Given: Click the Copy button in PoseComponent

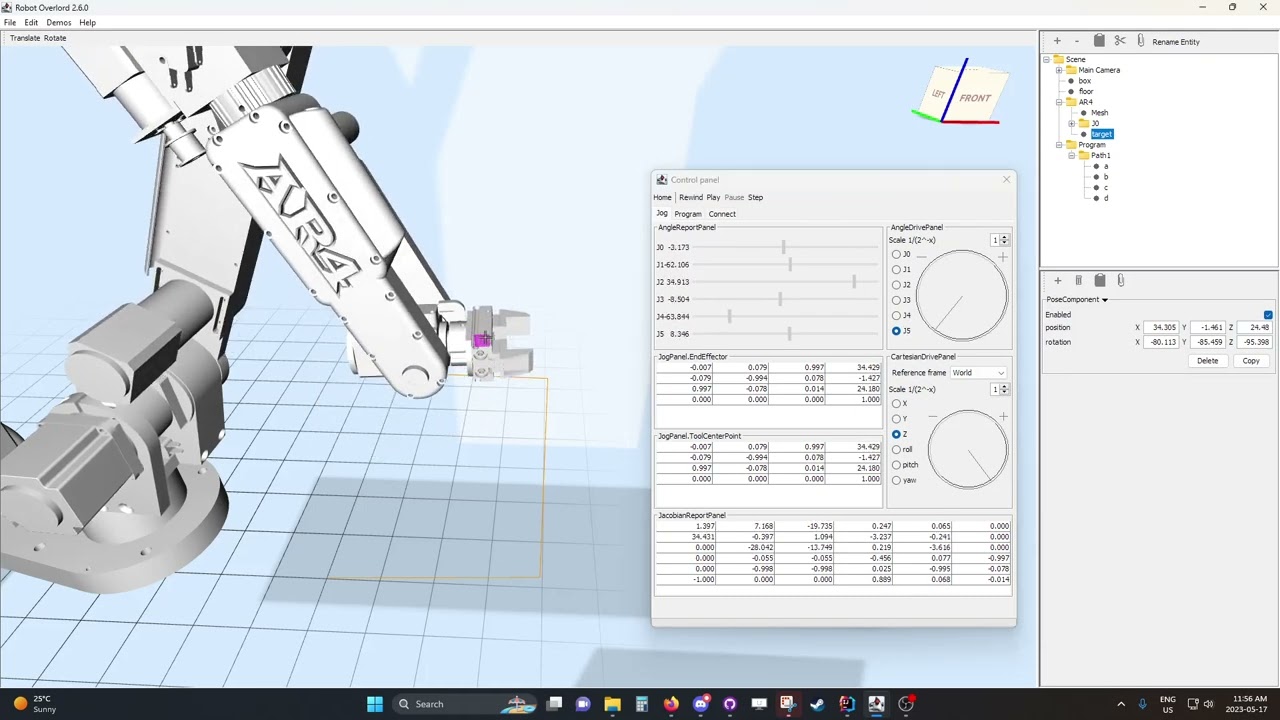Looking at the screenshot, I should pos(1251,361).
